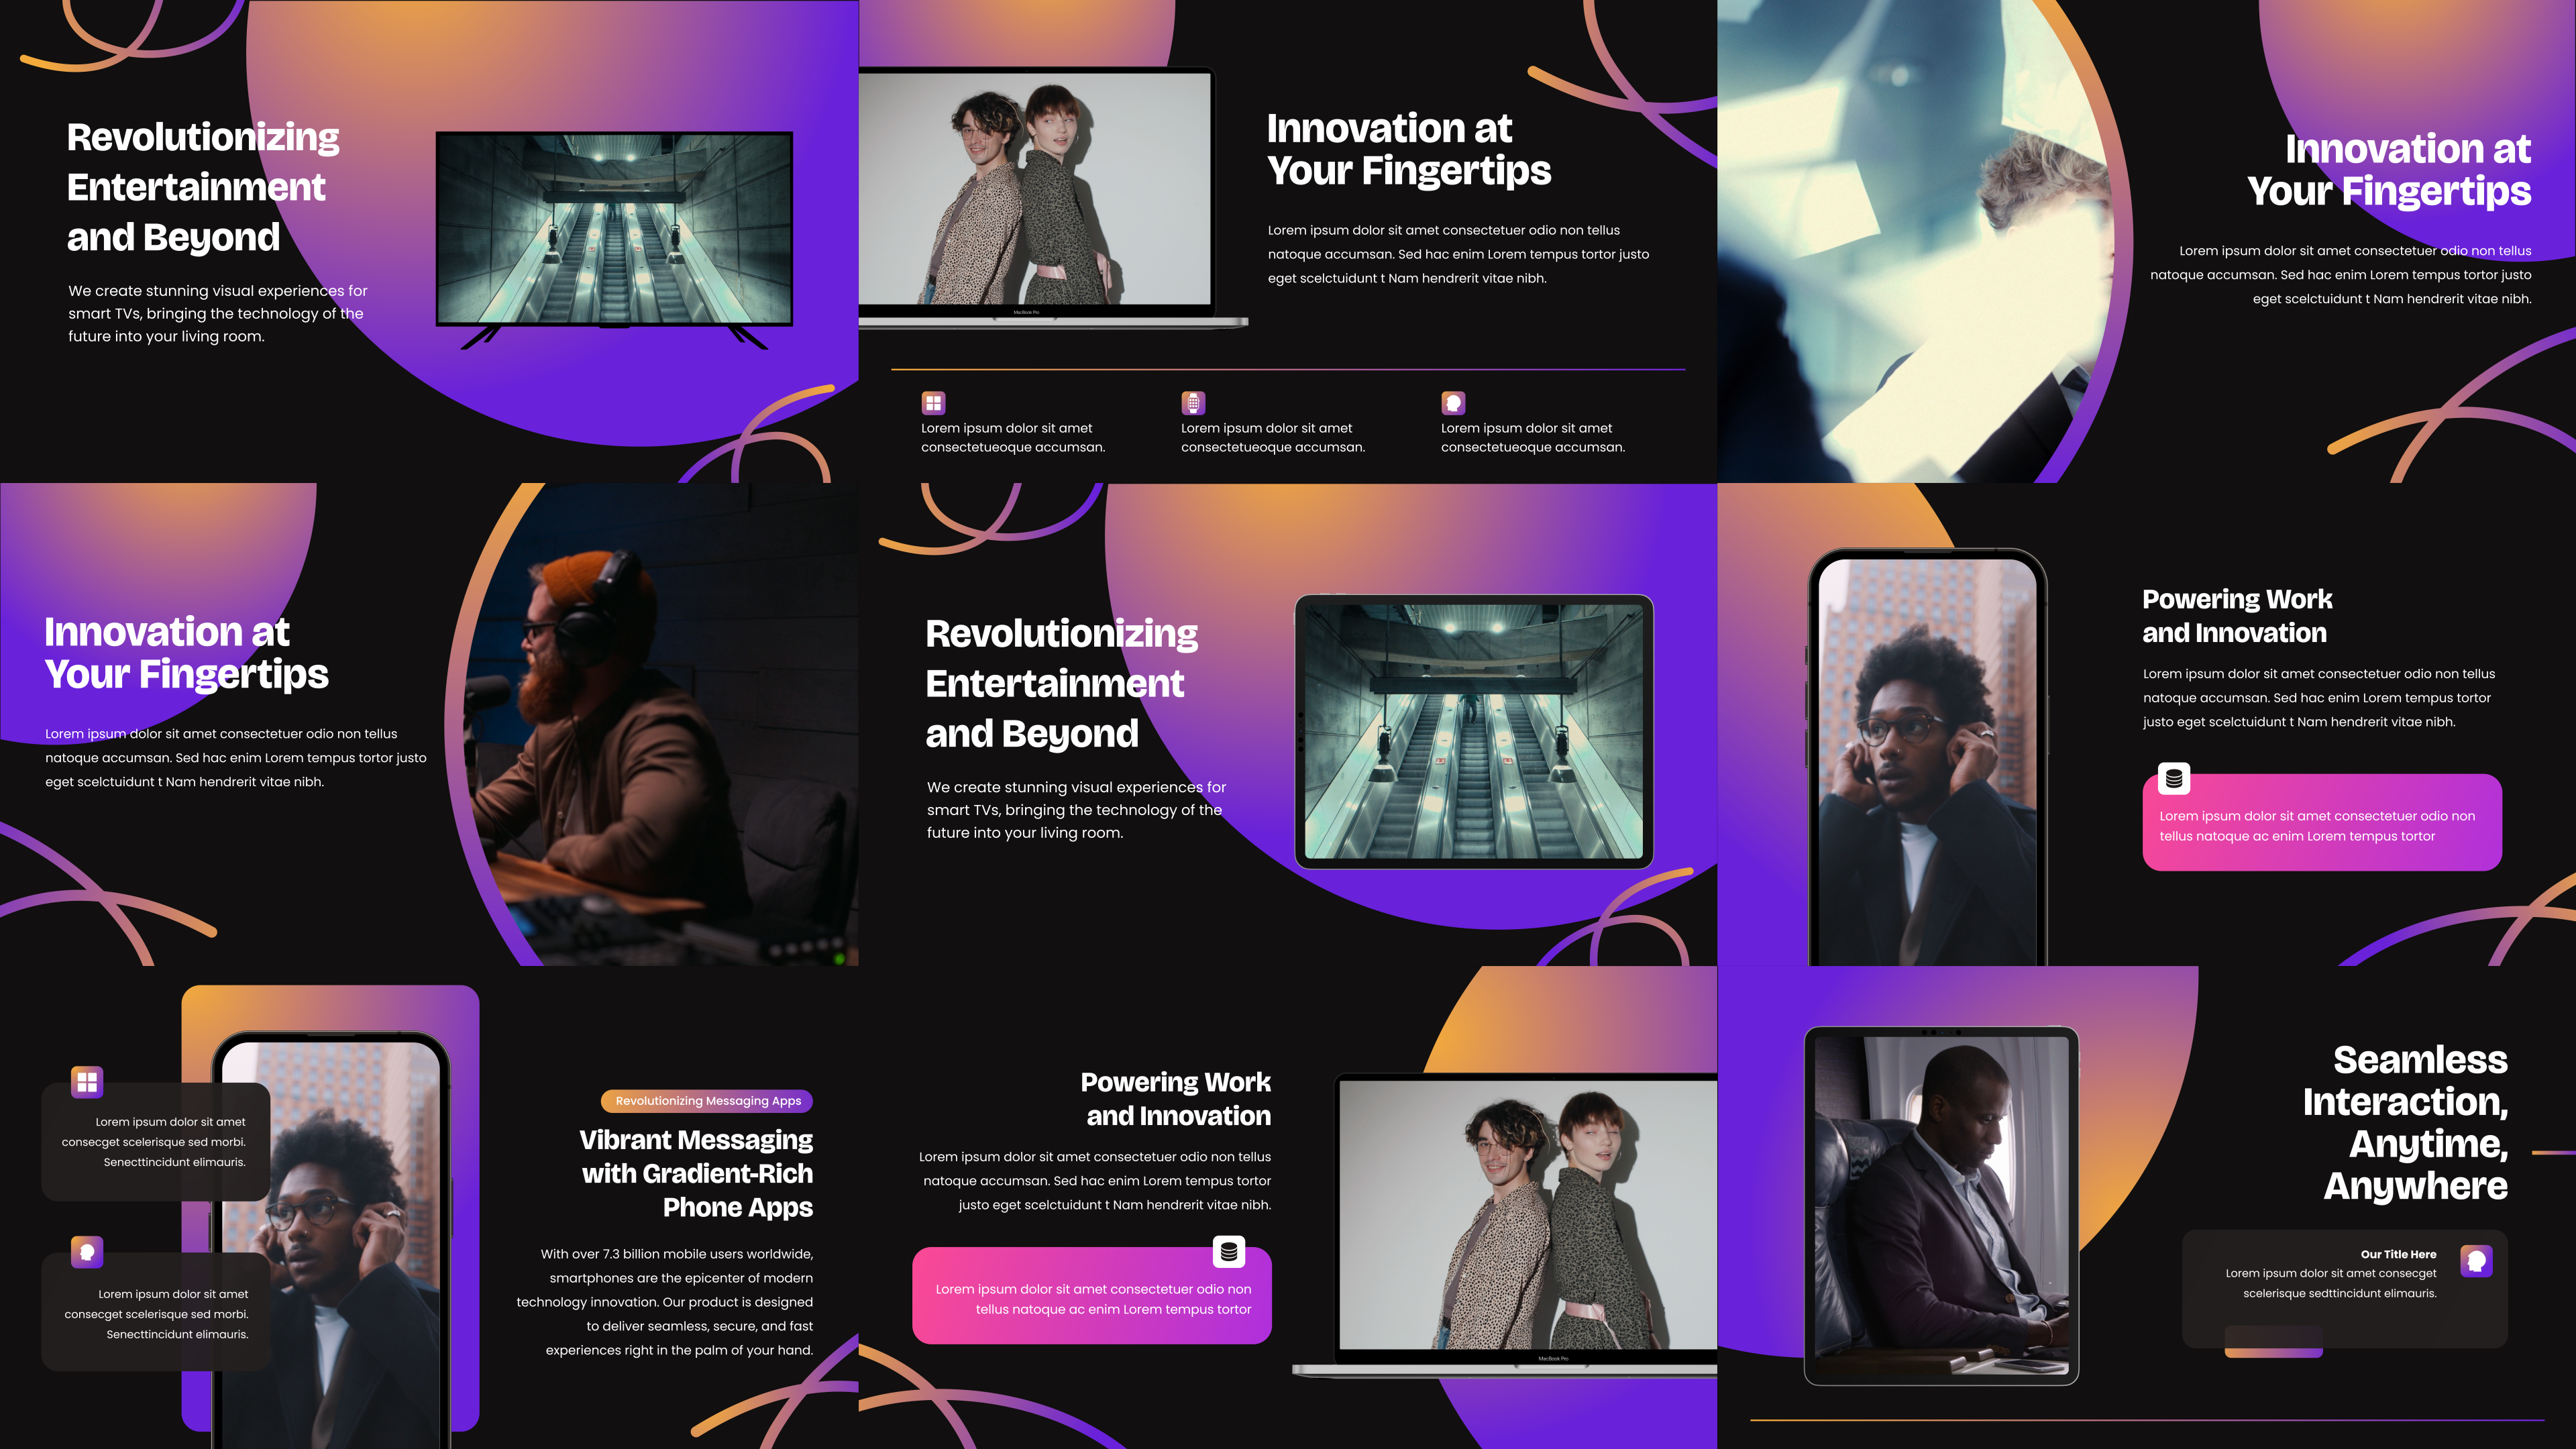Select 'We create stunning visual experiences' text beside TV
2576x1449 pixels.
click(x=218, y=313)
